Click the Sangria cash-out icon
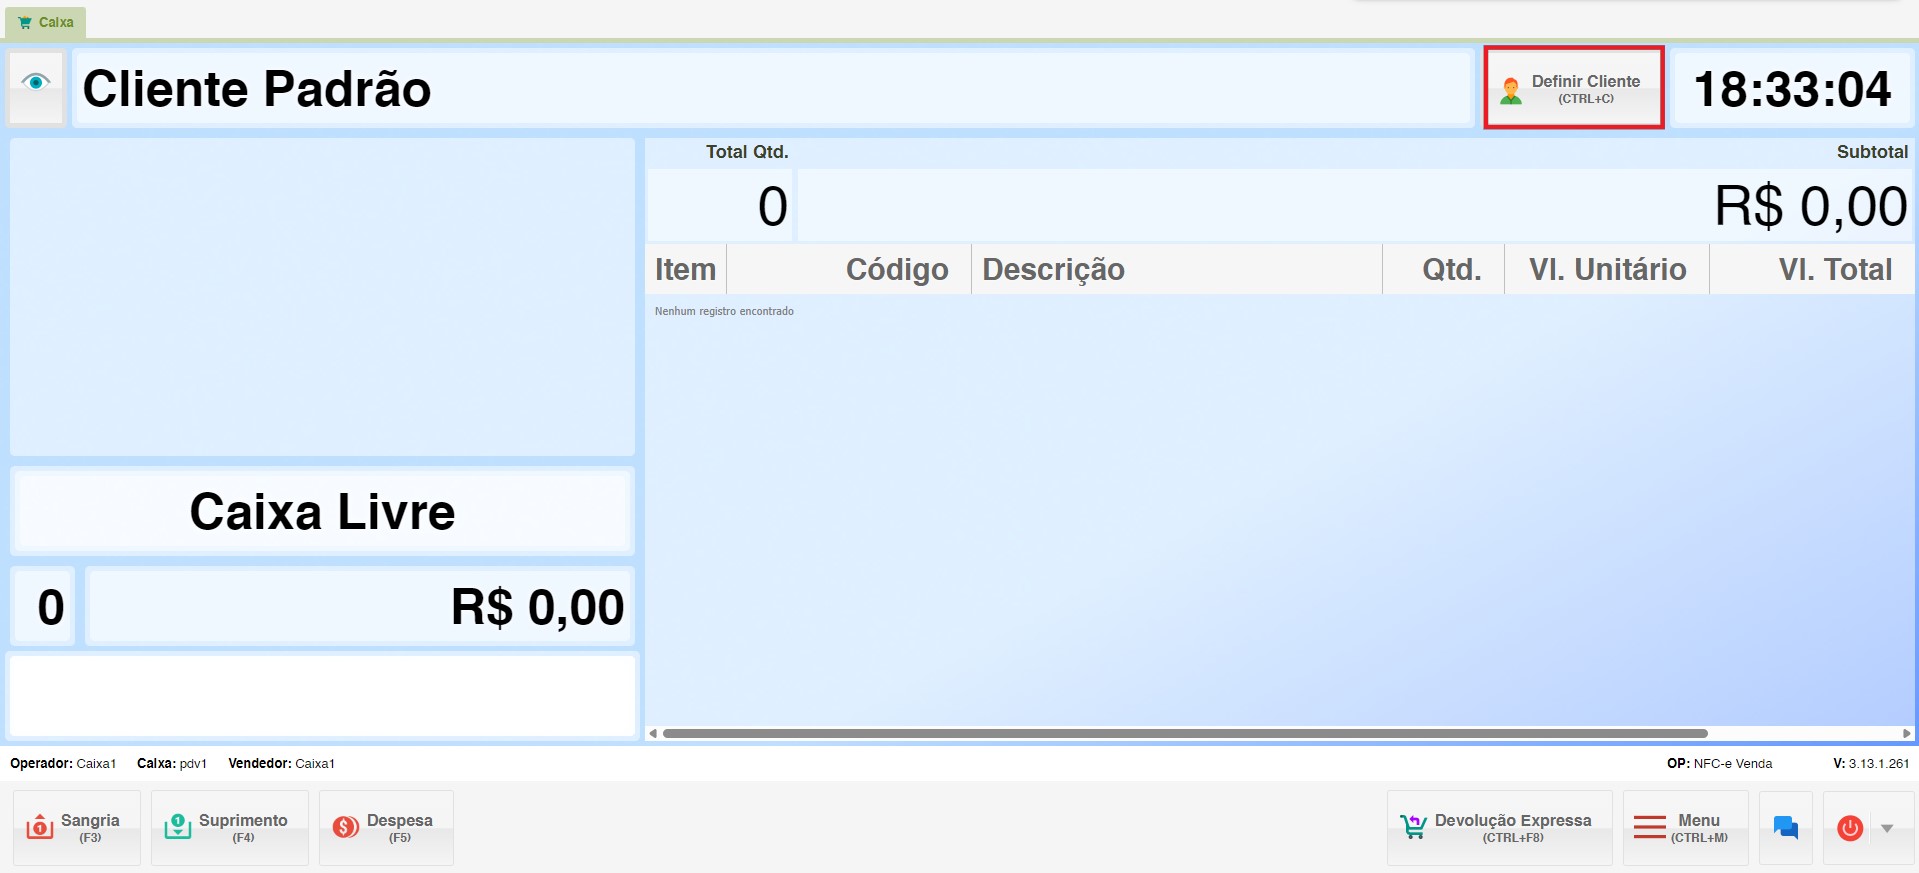This screenshot has height=873, width=1919. tap(40, 827)
